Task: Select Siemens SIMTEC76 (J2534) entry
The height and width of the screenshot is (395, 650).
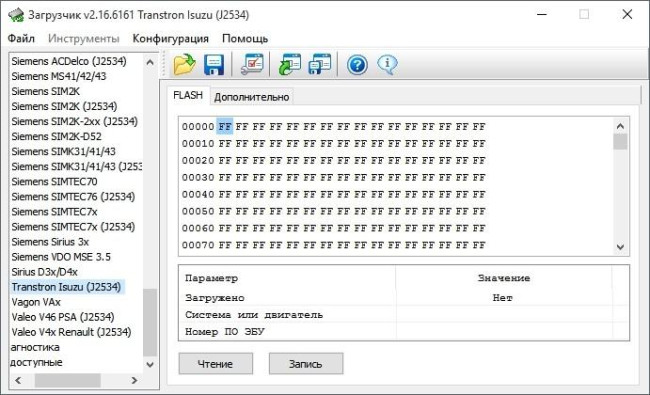Action: (73, 197)
